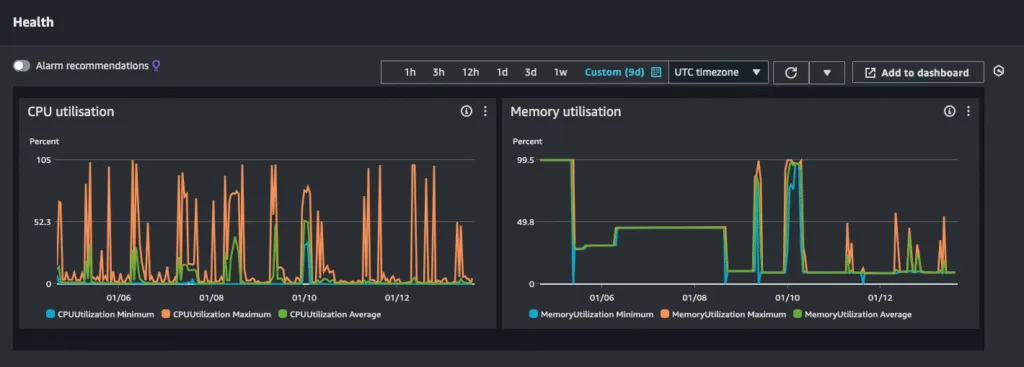Click MemoryUtilization Average legend swatch
The height and width of the screenshot is (367, 1024).
pyautogui.click(x=797, y=314)
